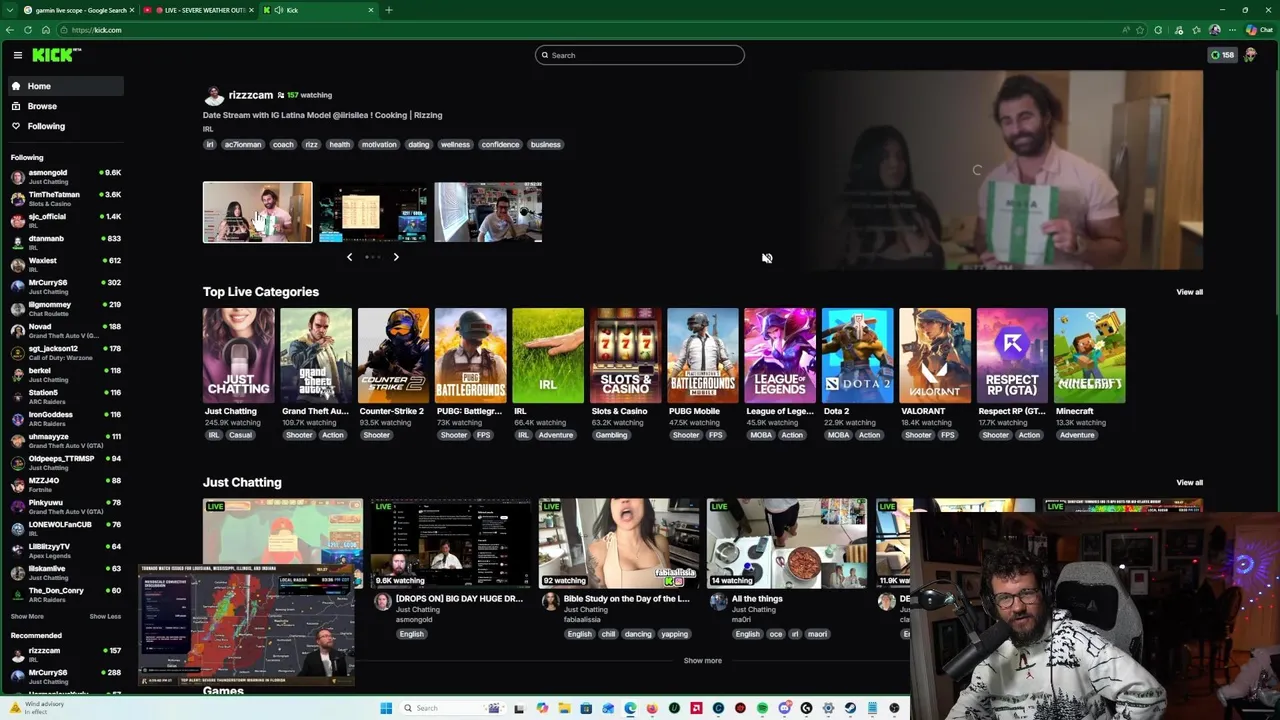Reload the current page
Image resolution: width=1280 pixels, height=720 pixels.
tap(27, 30)
